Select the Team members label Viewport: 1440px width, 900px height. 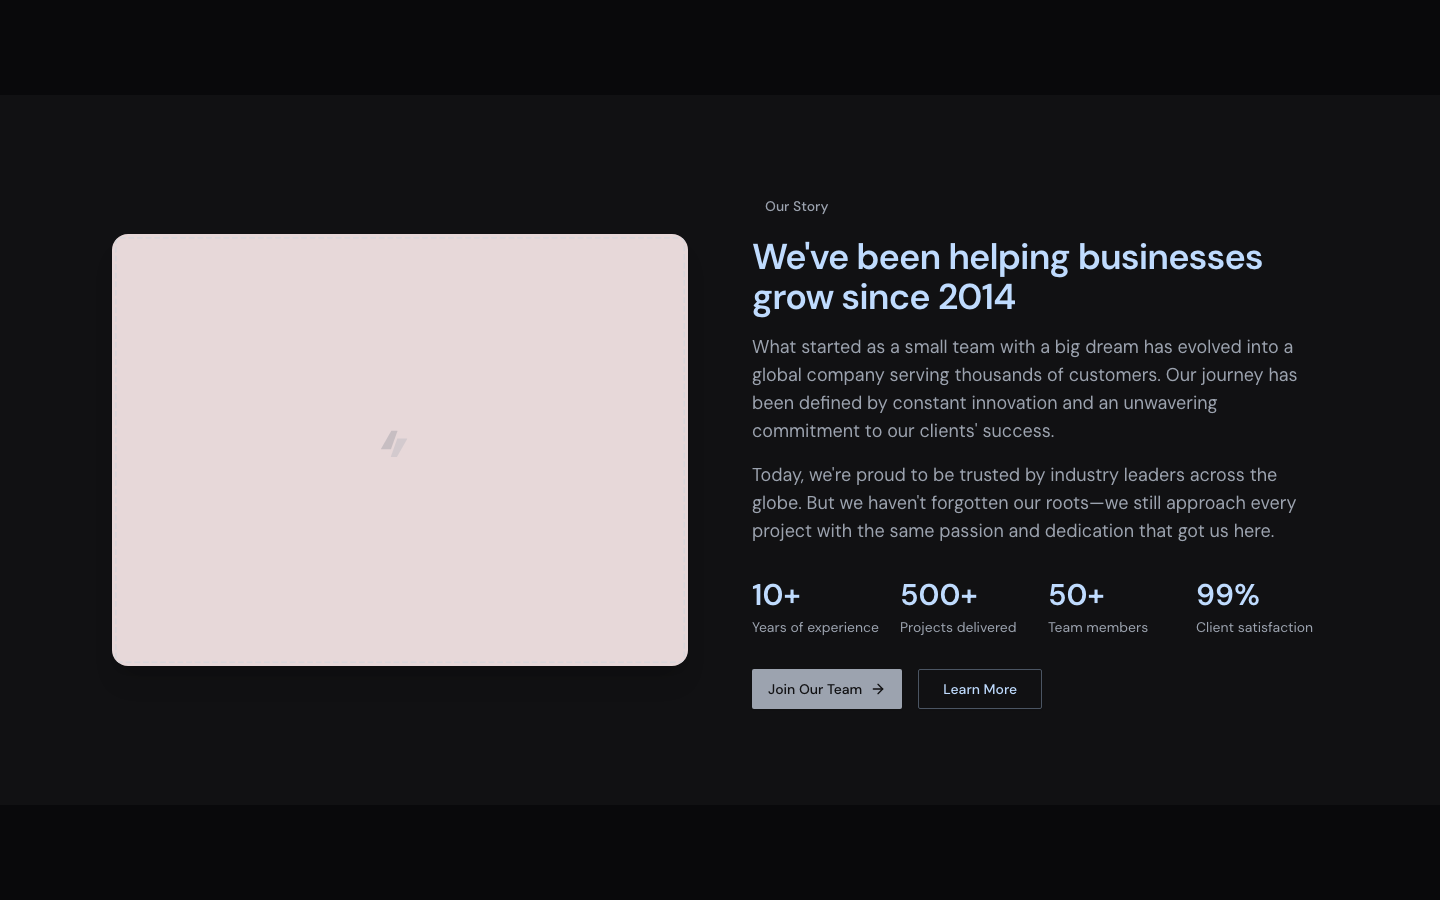1098,627
